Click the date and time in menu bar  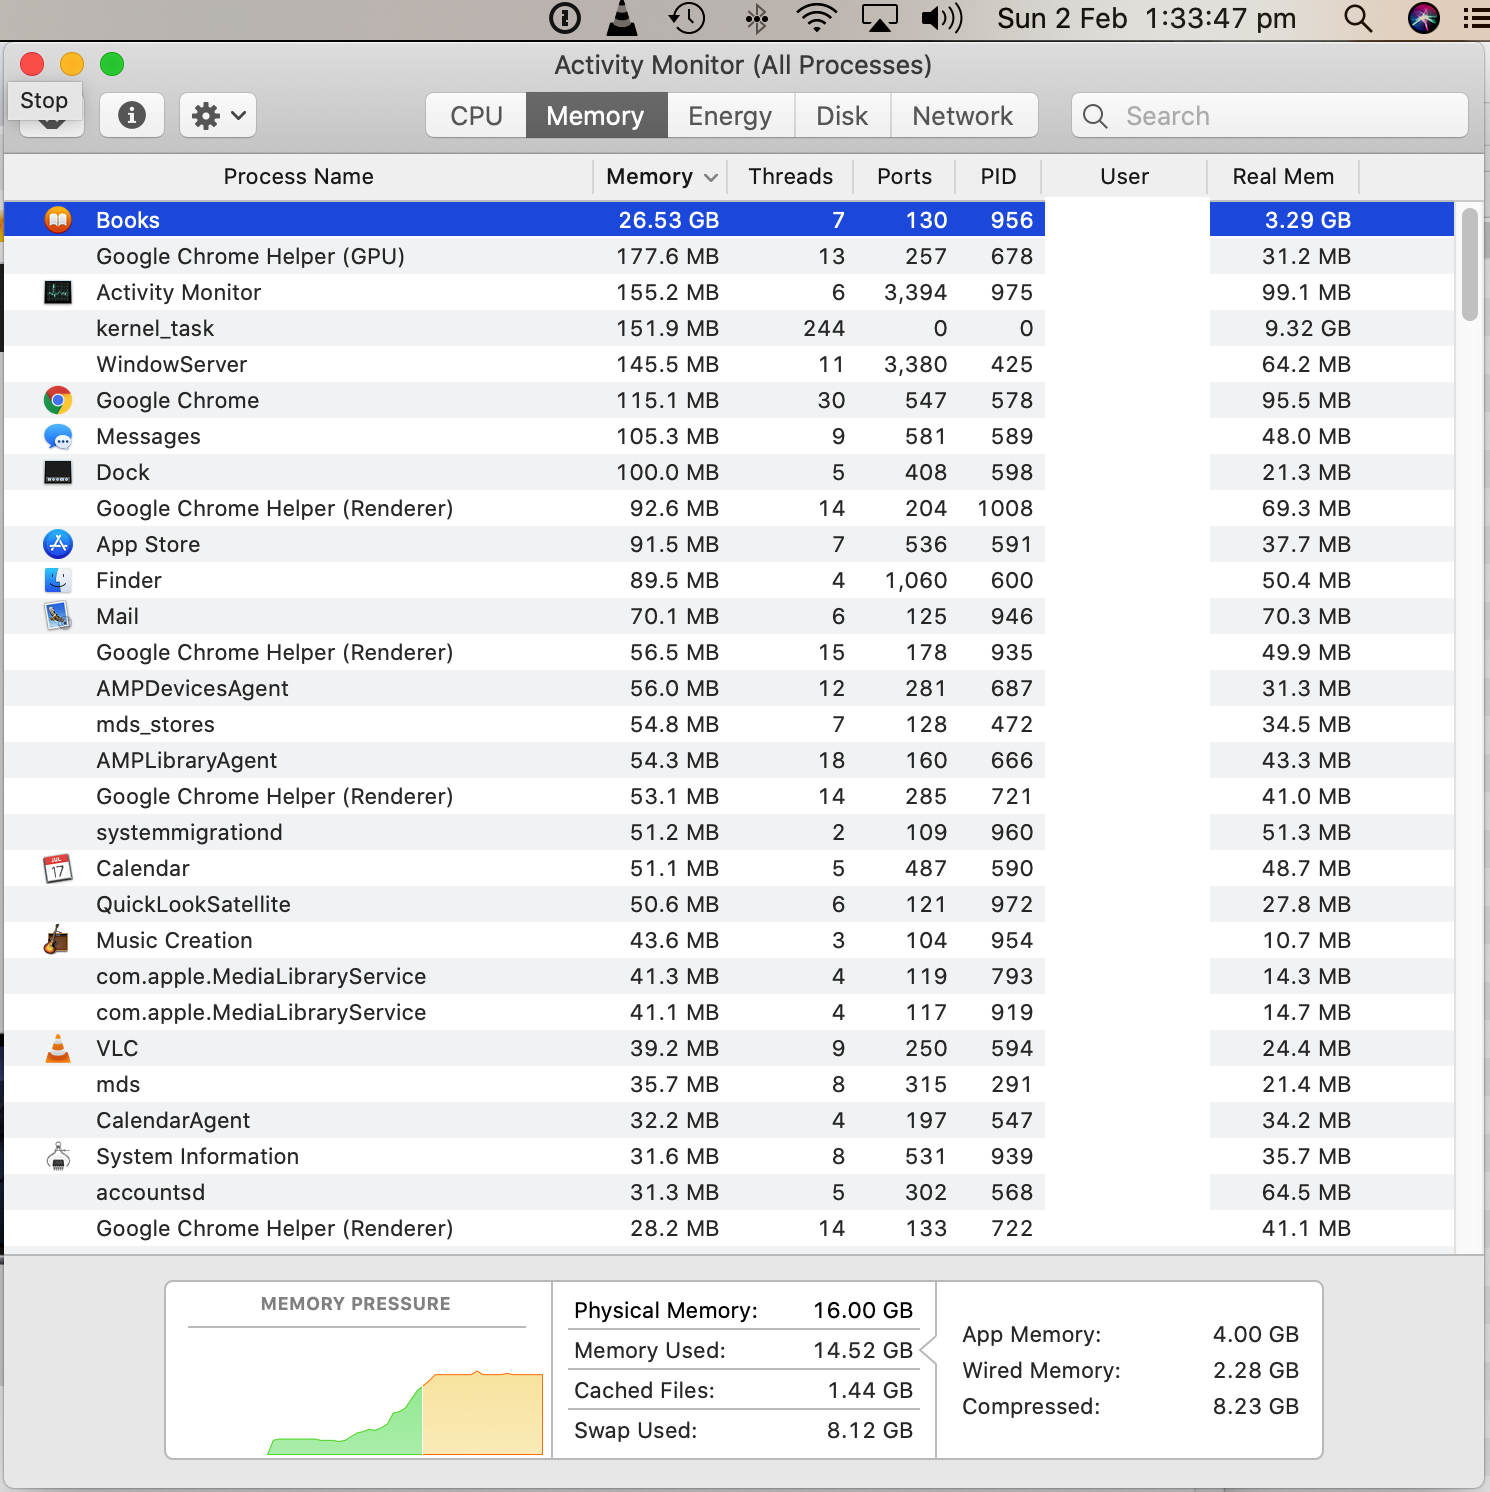point(1147,18)
